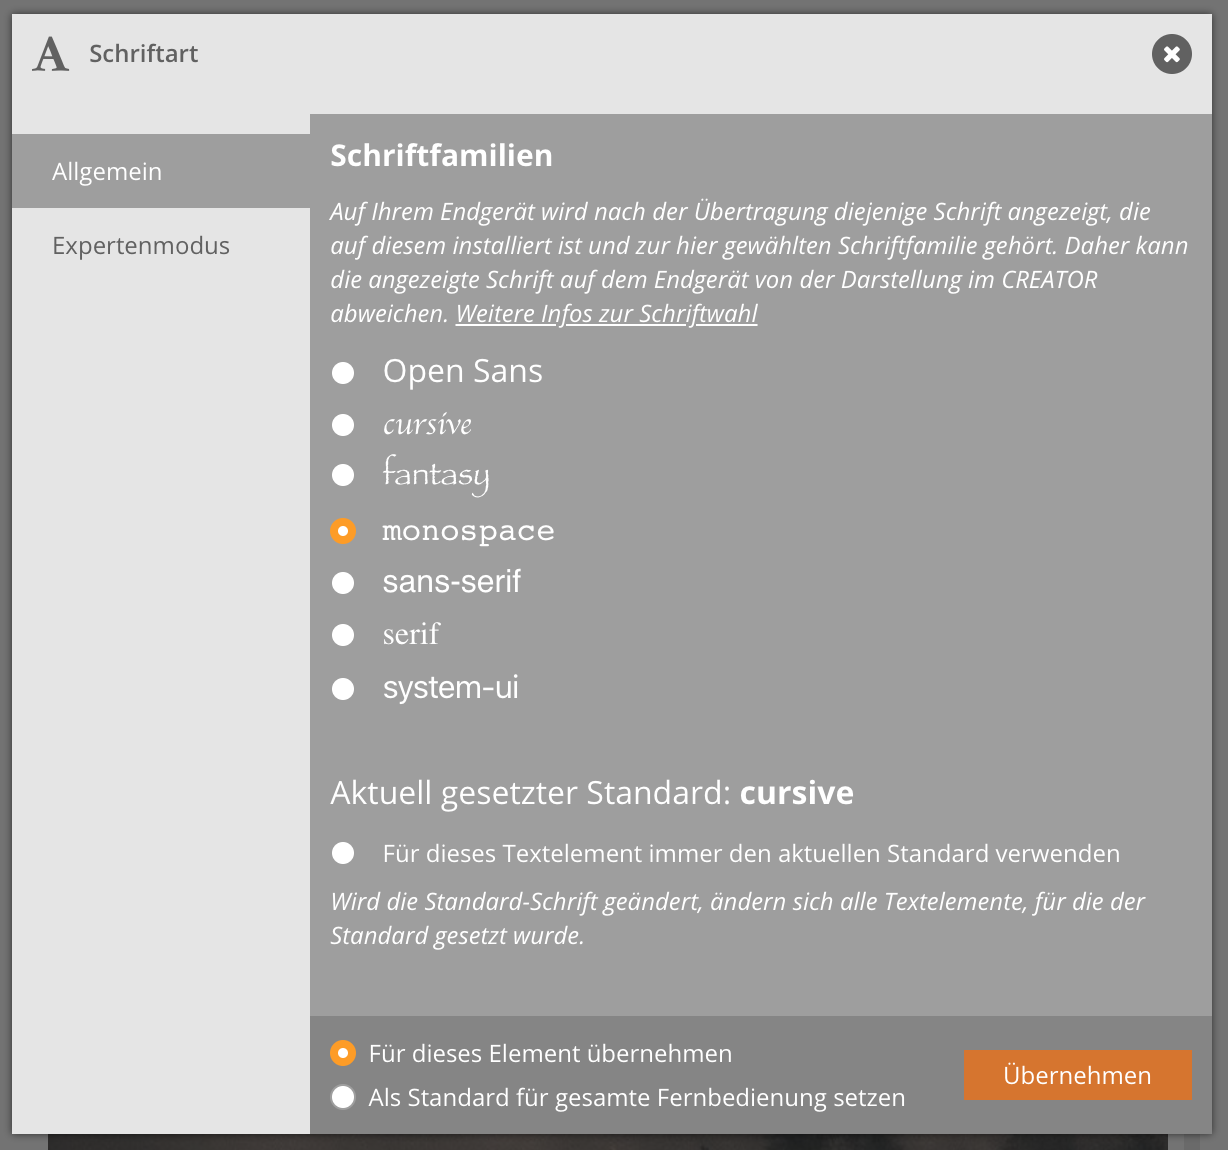Viewport: 1228px width, 1150px height.
Task: Select the serif font option
Action: [343, 635]
